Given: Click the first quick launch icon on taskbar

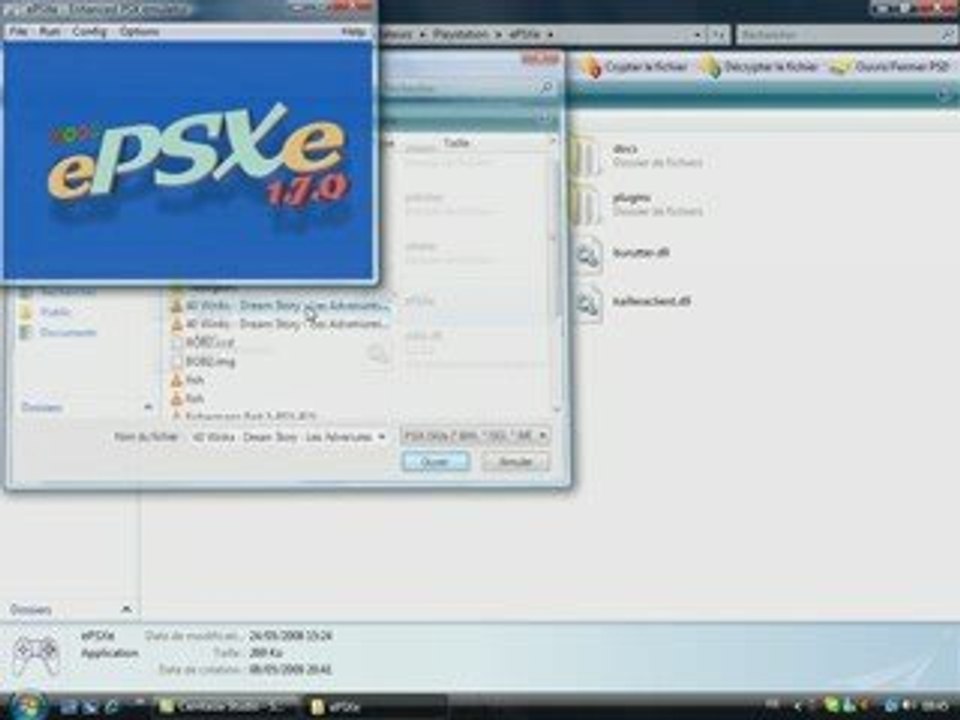Looking at the screenshot, I should 68,707.
